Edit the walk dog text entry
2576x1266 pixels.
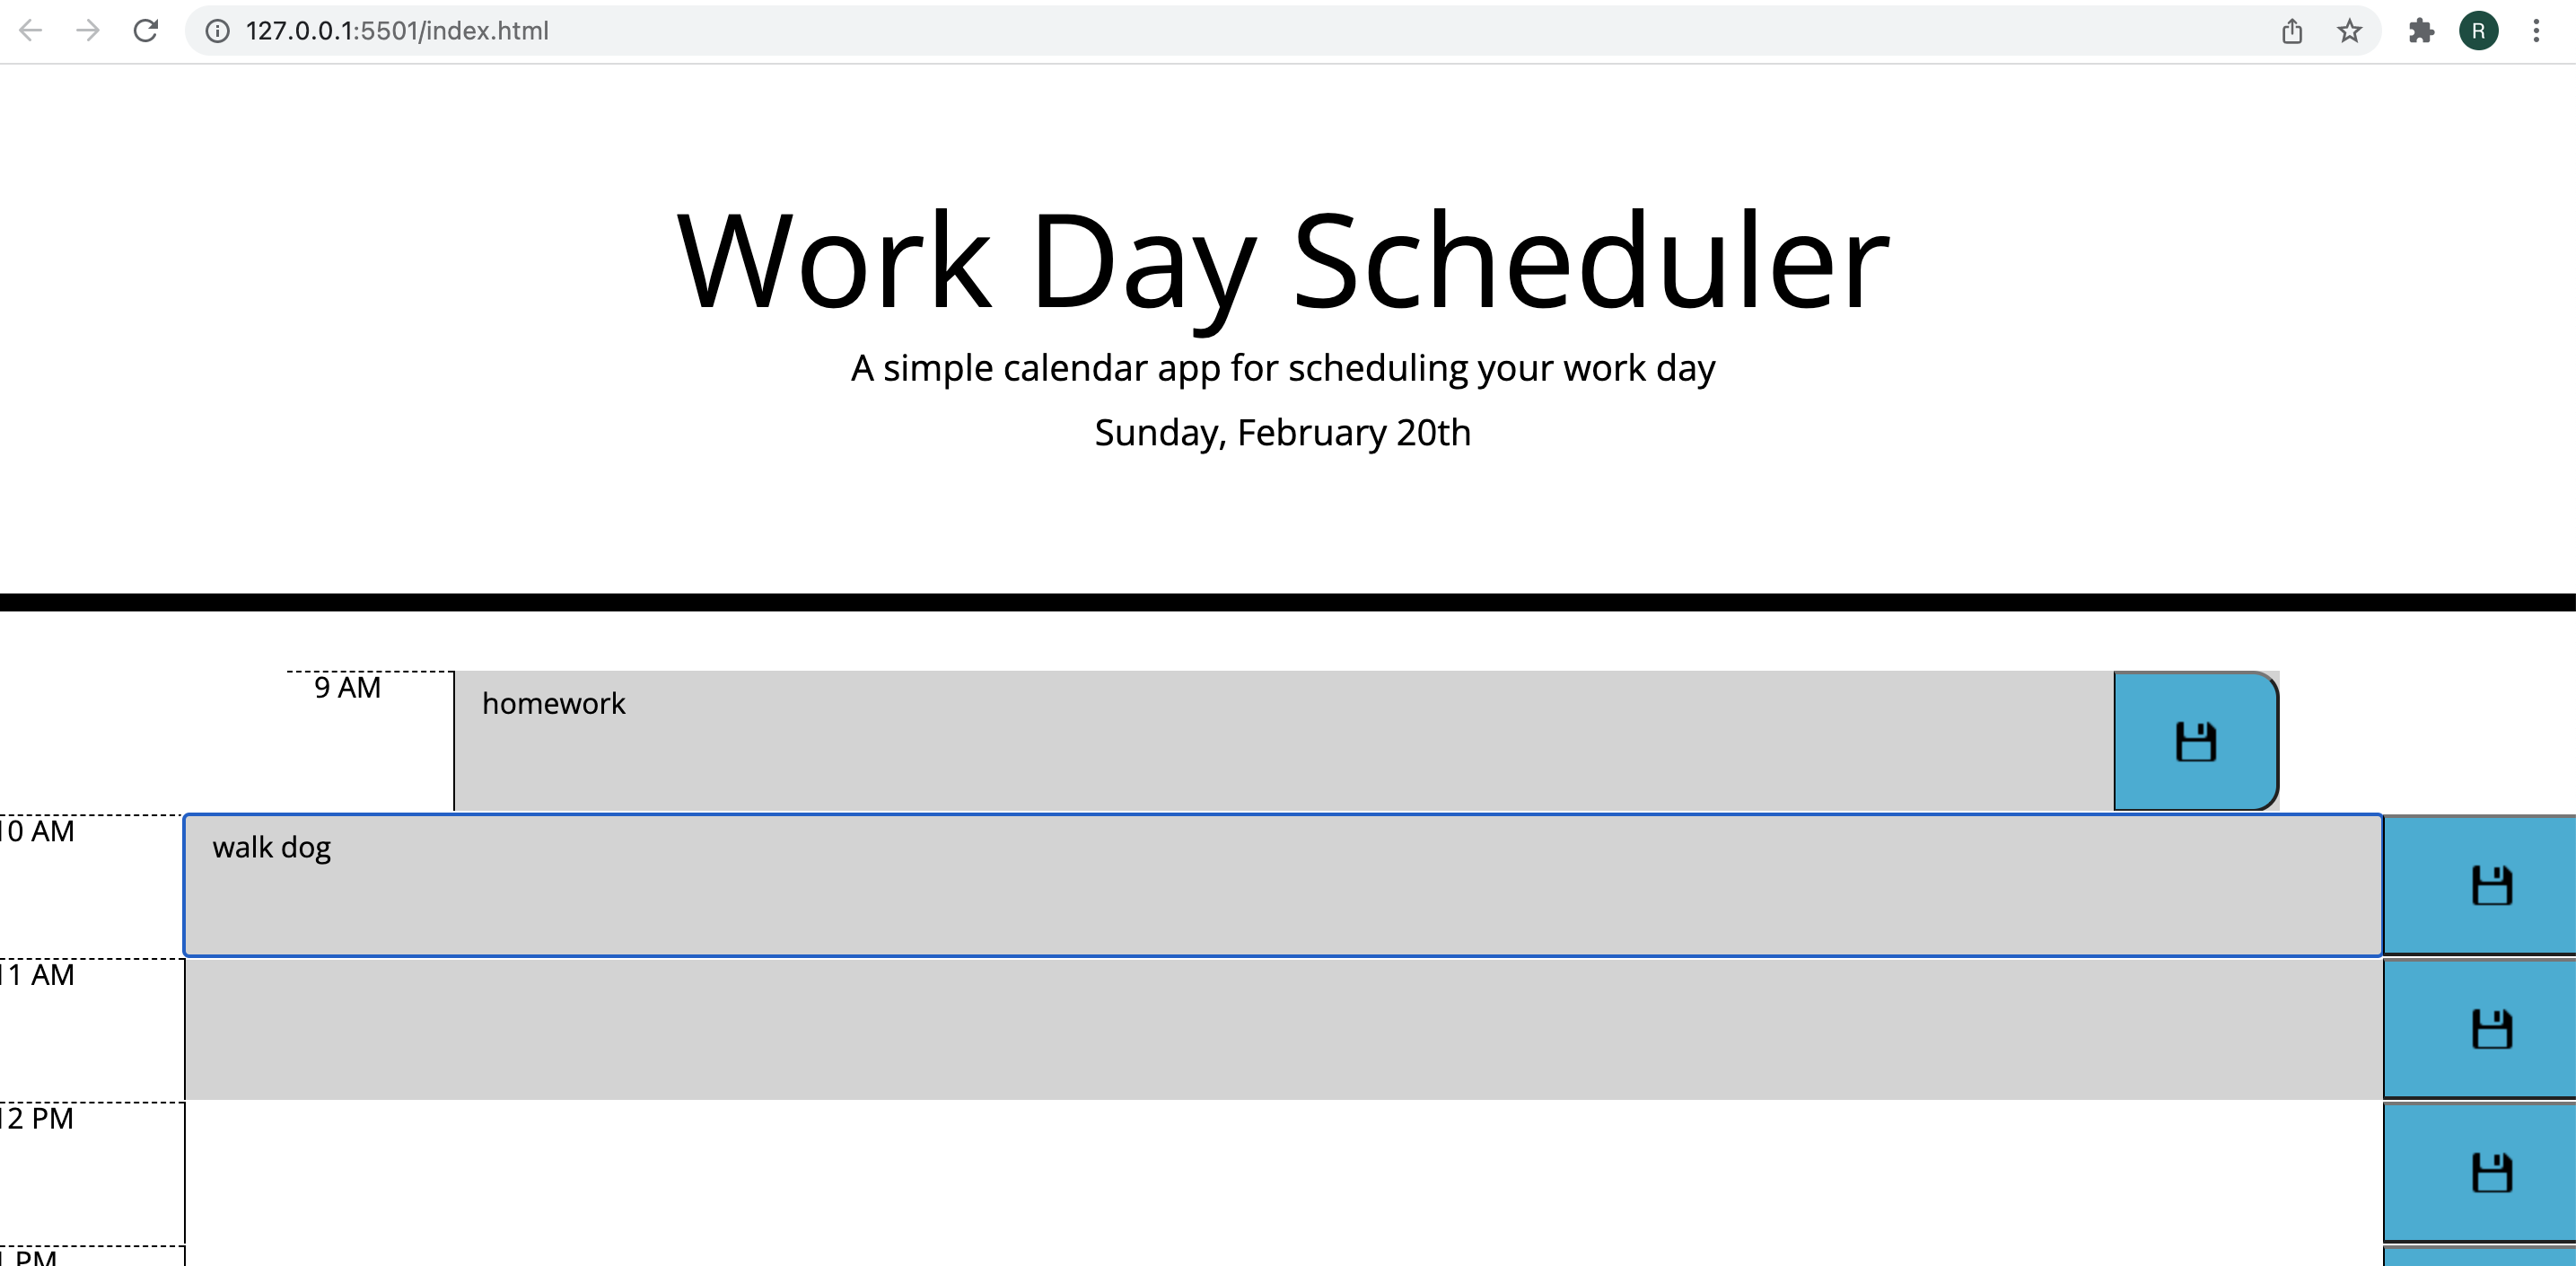coord(1200,884)
